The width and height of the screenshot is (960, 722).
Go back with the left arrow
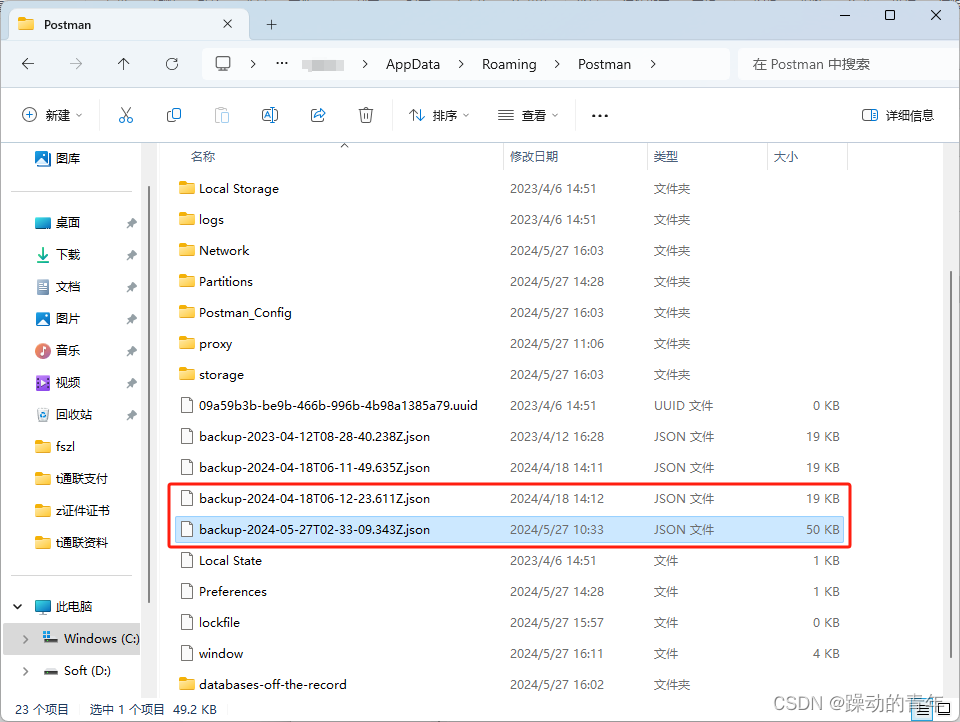pos(28,64)
